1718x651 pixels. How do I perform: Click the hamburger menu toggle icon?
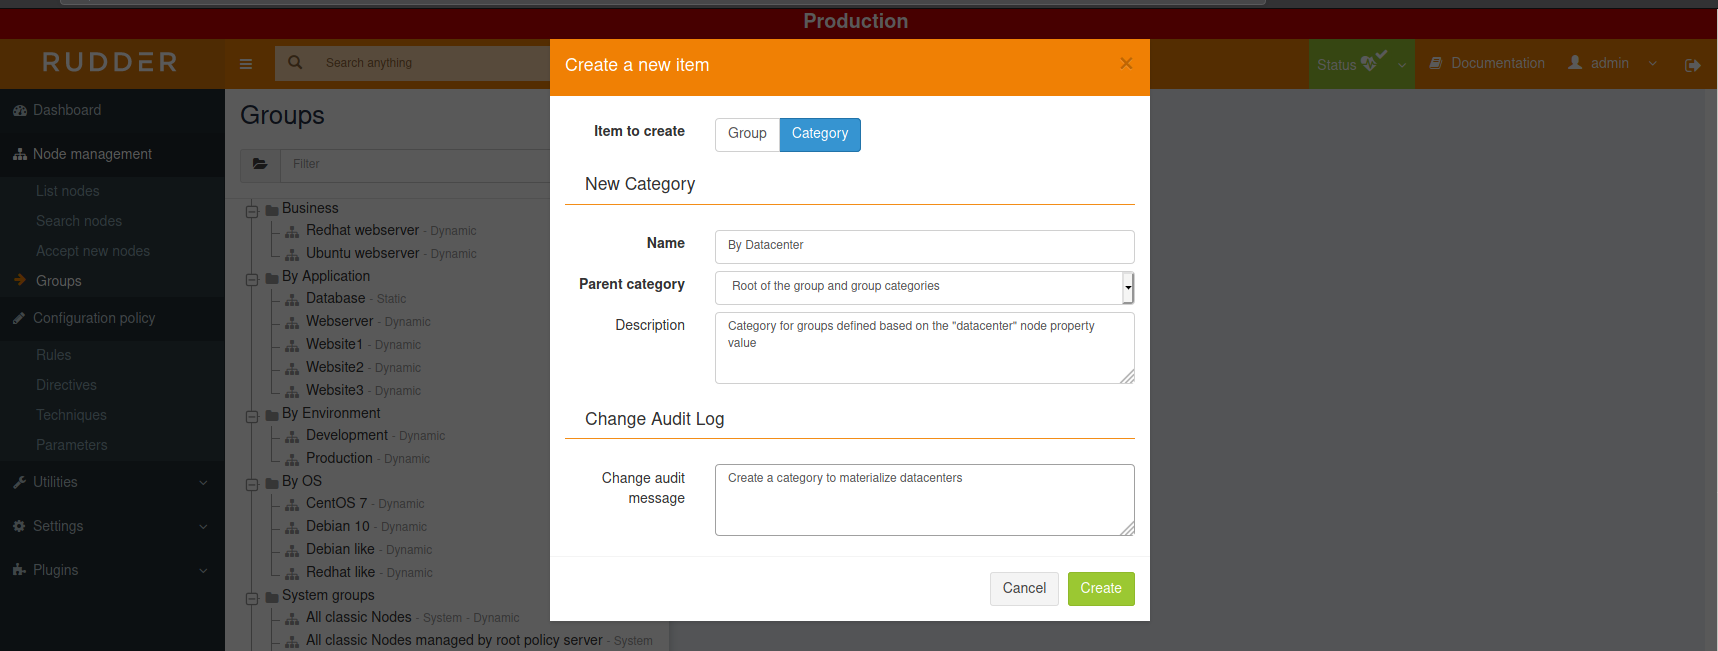(x=246, y=64)
